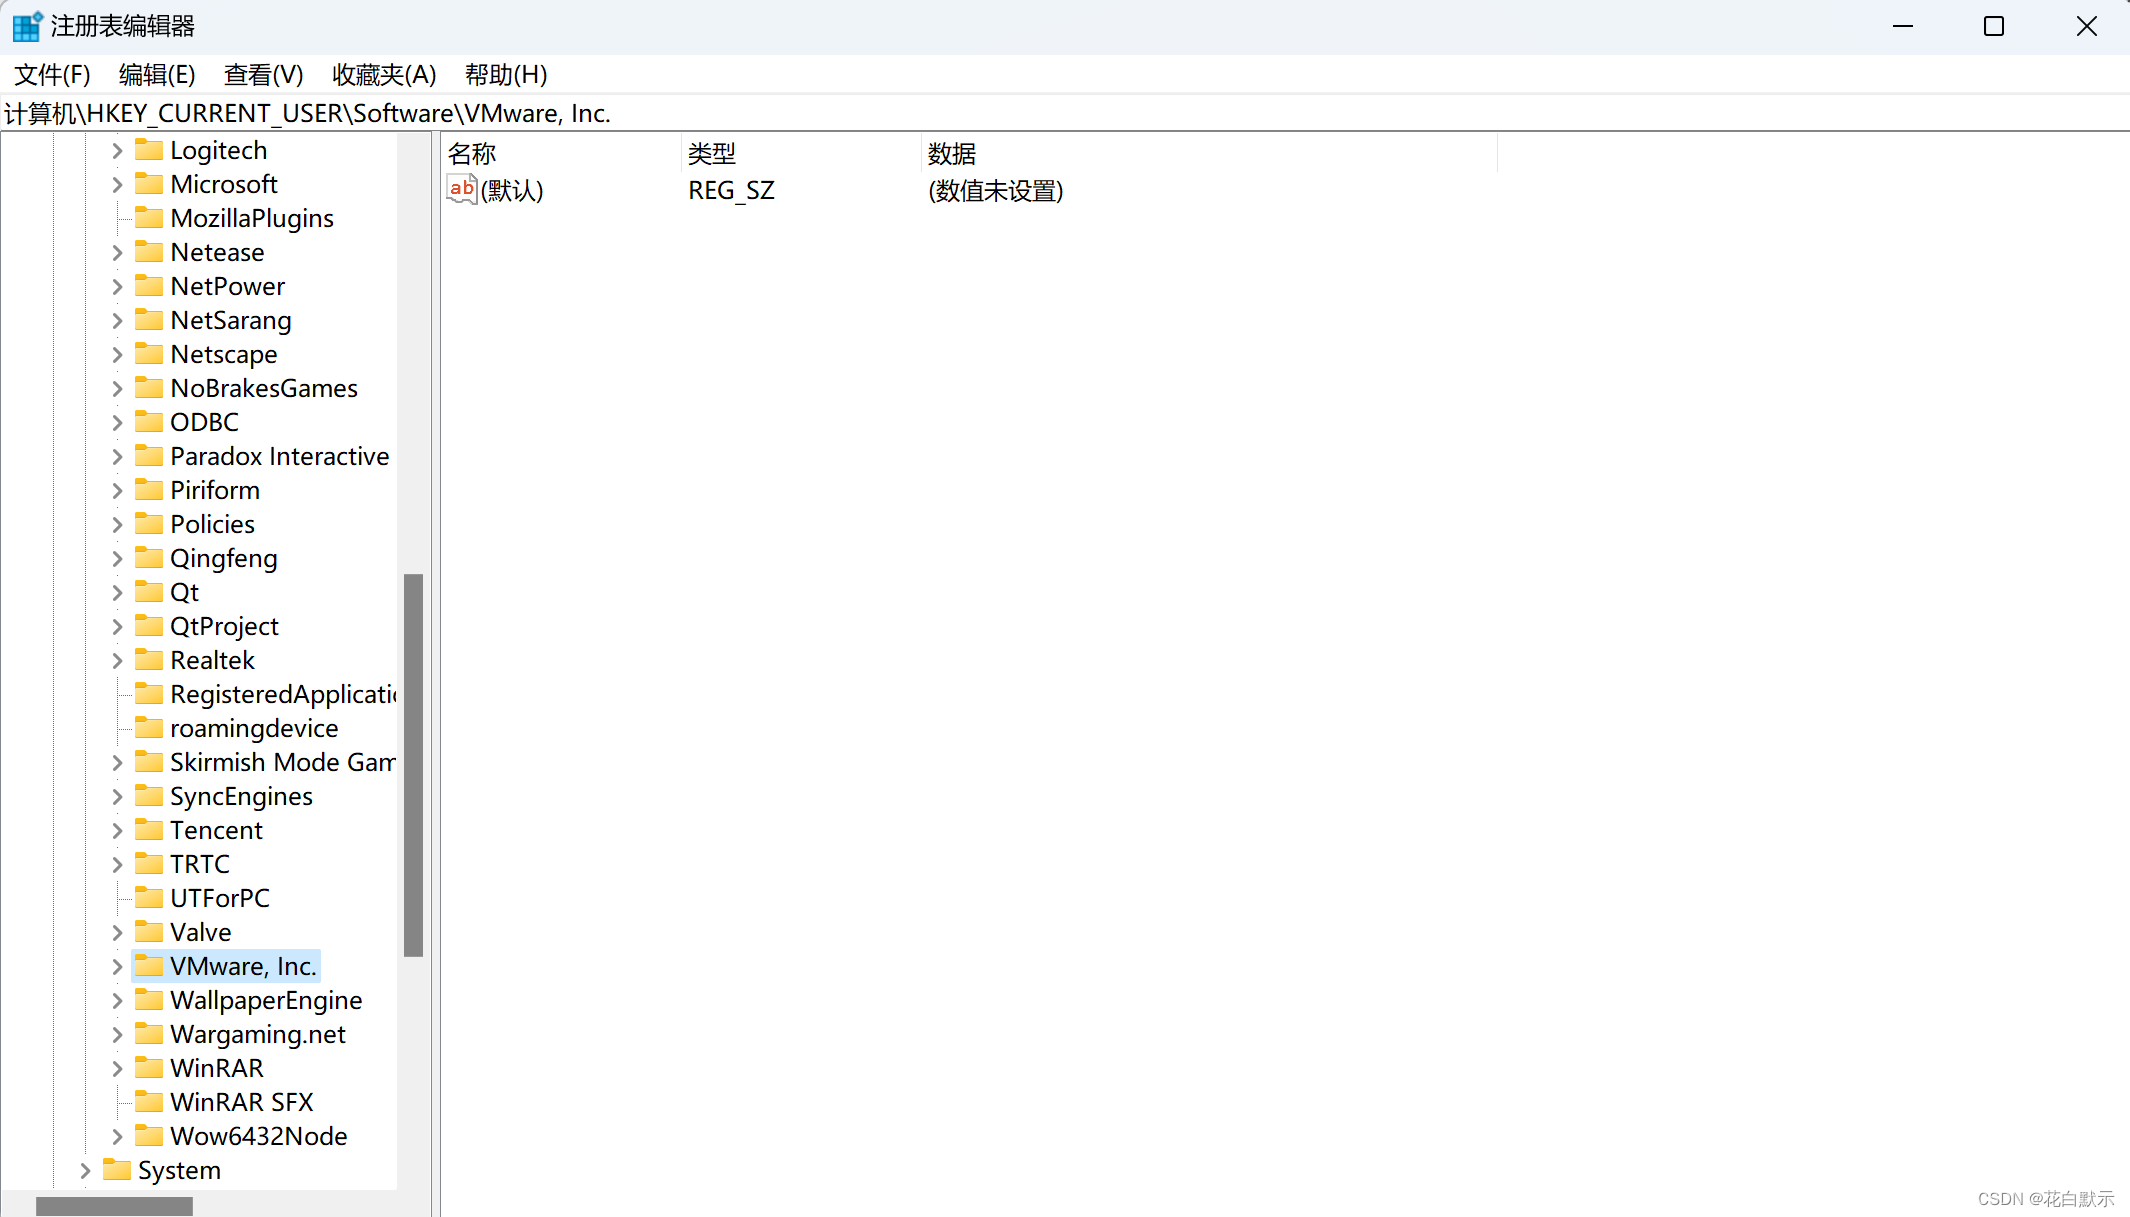Open the 查看(V) menu

click(263, 74)
